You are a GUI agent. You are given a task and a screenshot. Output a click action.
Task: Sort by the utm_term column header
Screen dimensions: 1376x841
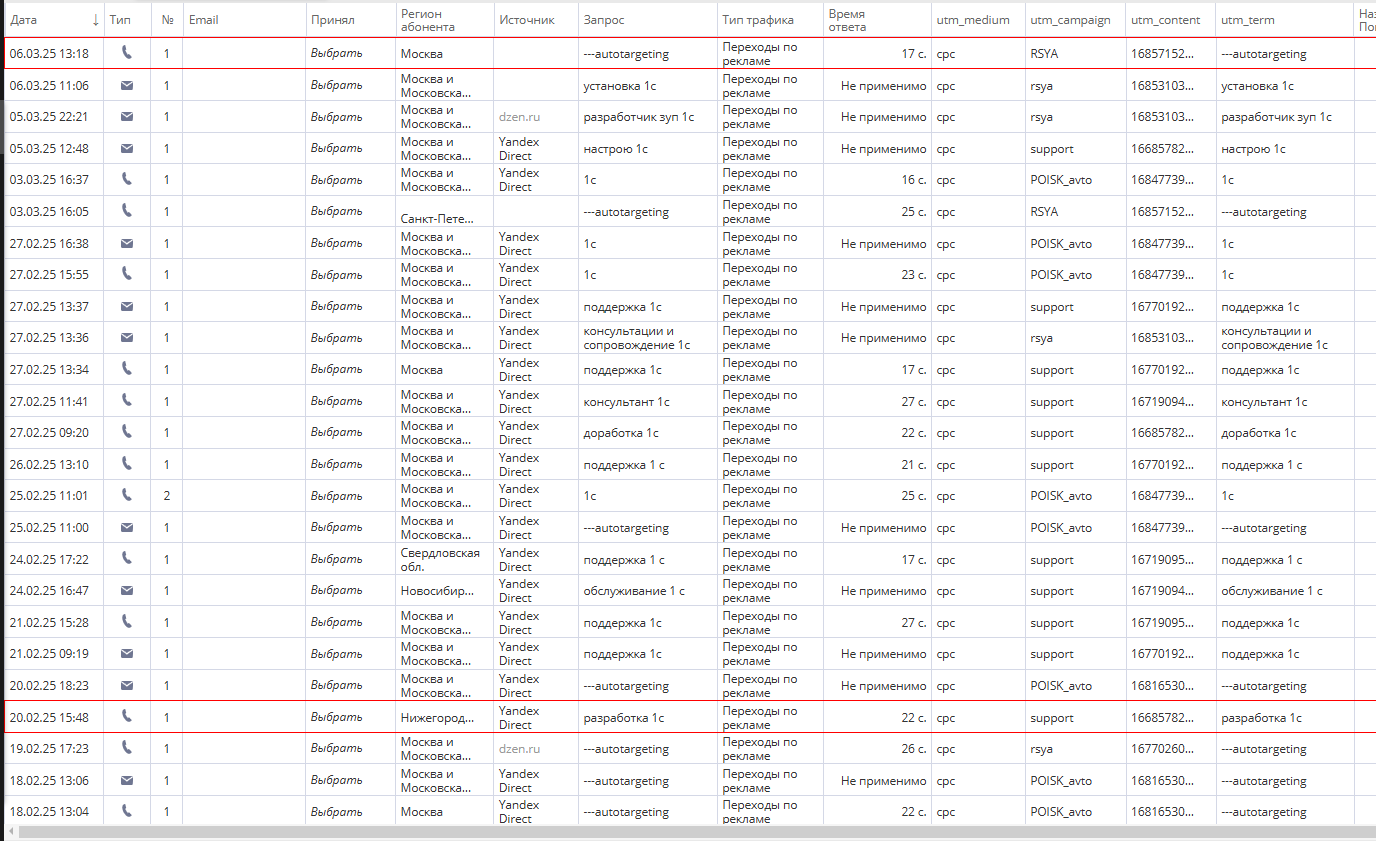tap(1248, 20)
